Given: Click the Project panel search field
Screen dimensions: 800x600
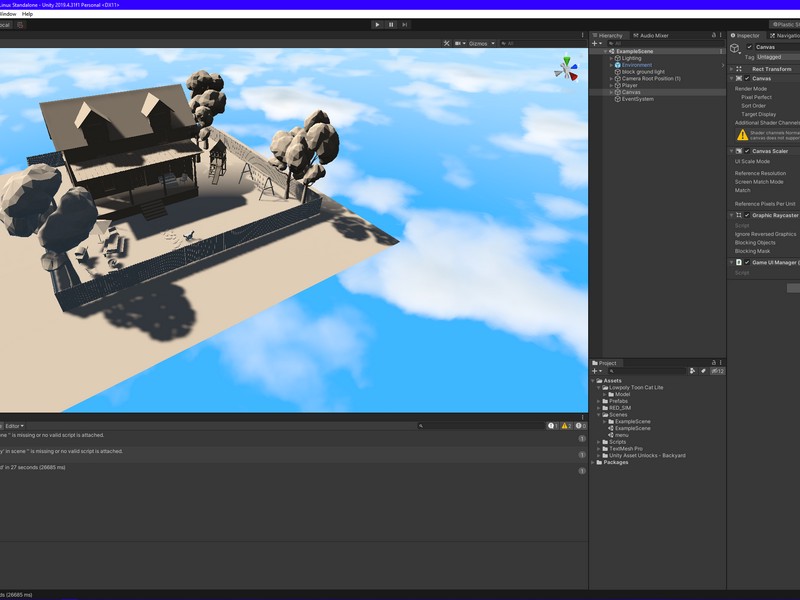Looking at the screenshot, I should coord(650,371).
